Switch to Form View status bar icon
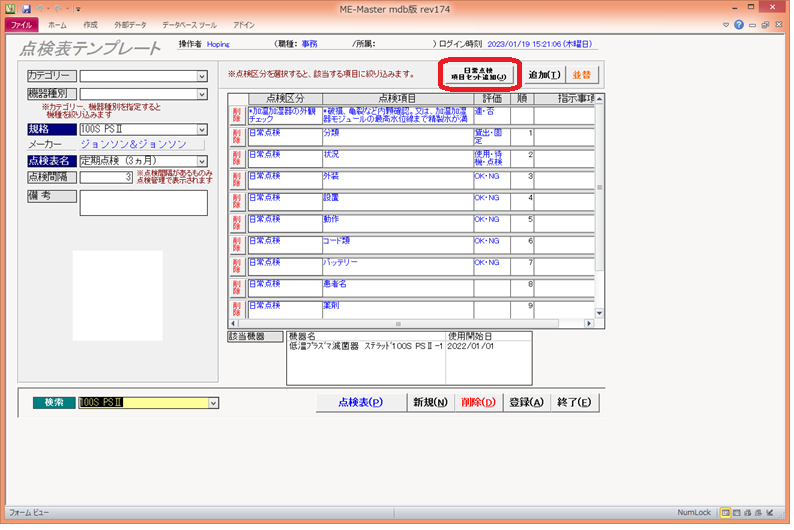Viewport: 794px width, 530px height. point(725,512)
